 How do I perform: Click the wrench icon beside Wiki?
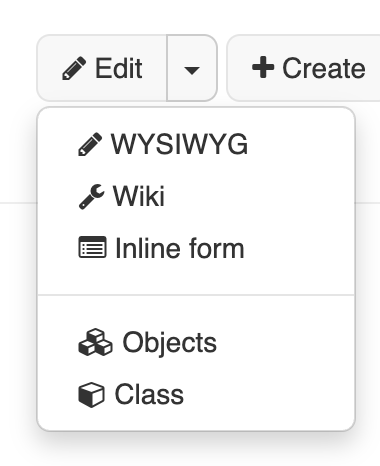point(92,196)
